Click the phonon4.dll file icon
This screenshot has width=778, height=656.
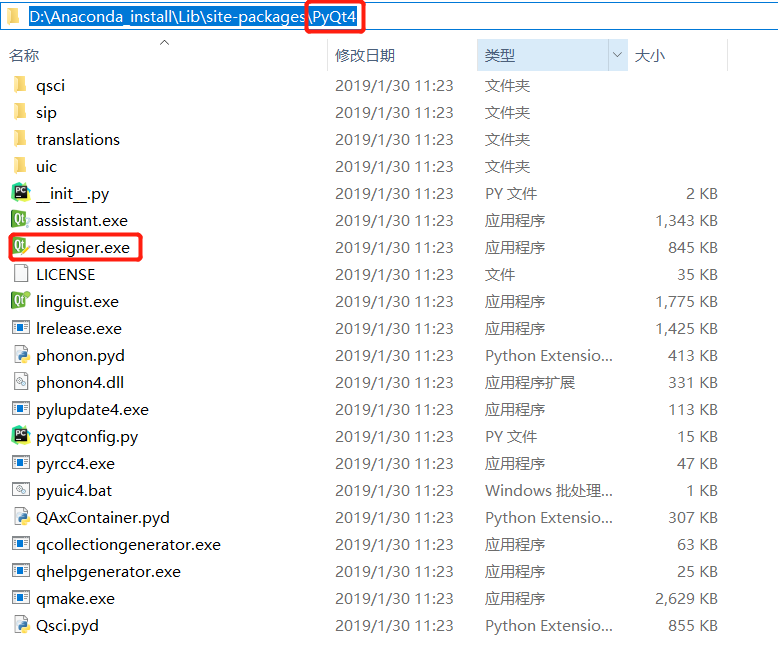pos(21,382)
